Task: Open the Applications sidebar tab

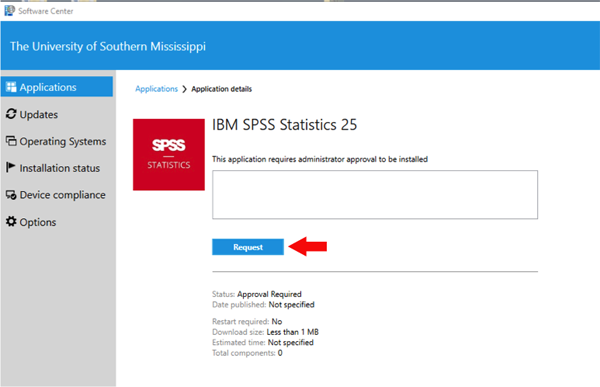Action: click(57, 87)
